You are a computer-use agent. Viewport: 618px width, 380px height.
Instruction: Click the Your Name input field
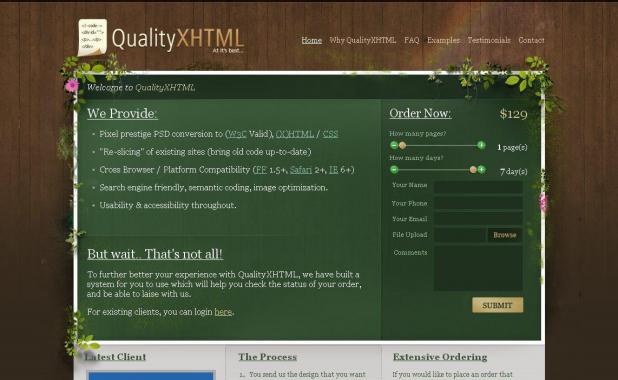click(478, 187)
